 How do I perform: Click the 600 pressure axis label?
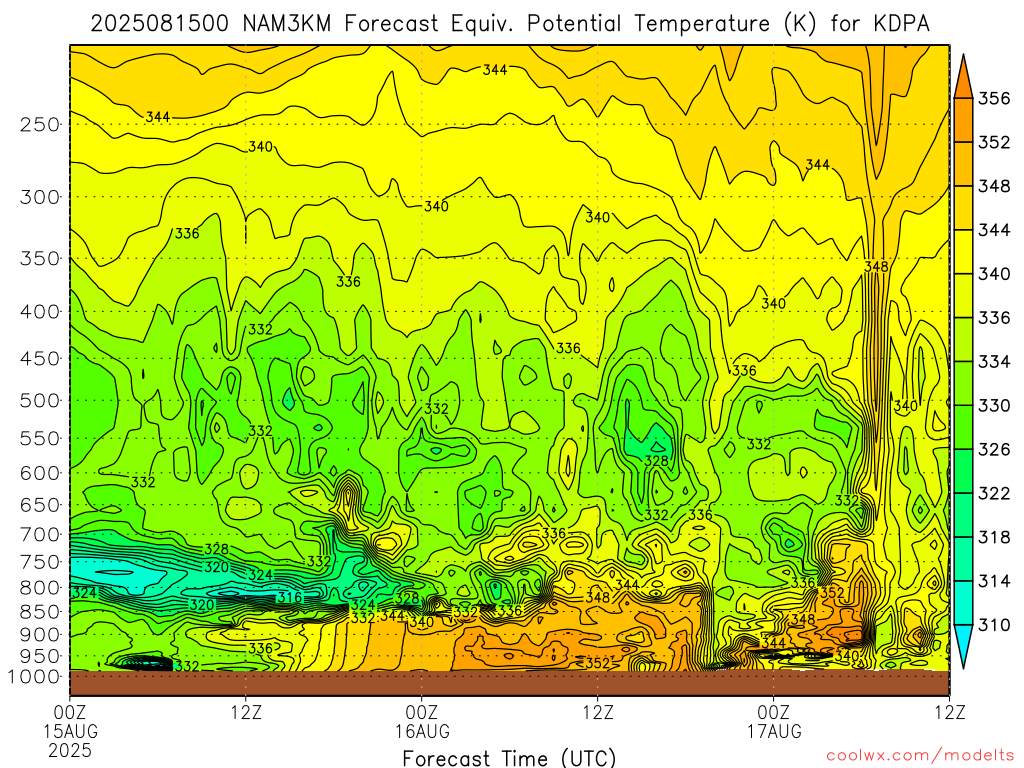click(x=40, y=473)
